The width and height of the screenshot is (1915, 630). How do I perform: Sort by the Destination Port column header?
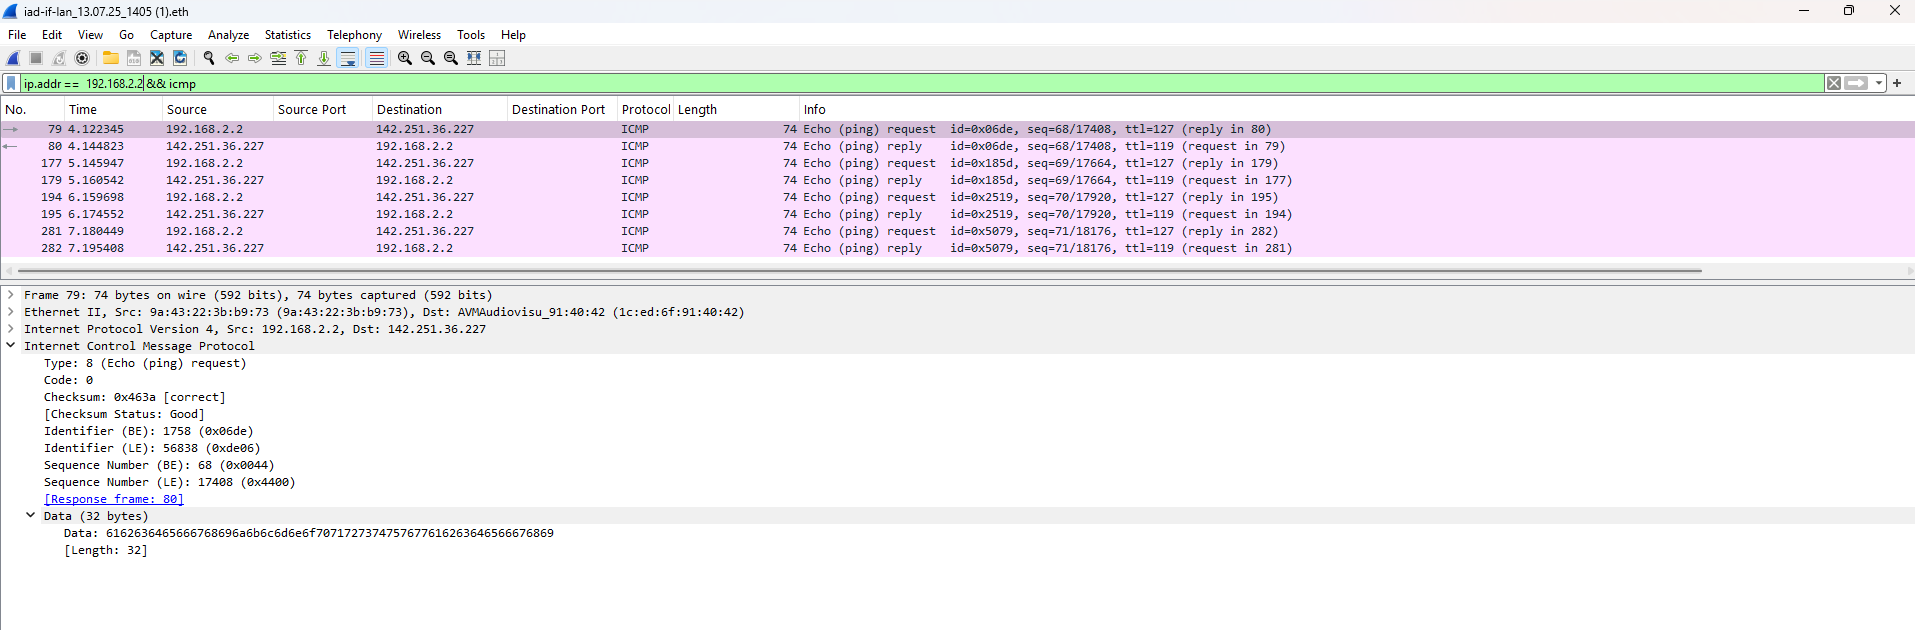[x=563, y=109]
